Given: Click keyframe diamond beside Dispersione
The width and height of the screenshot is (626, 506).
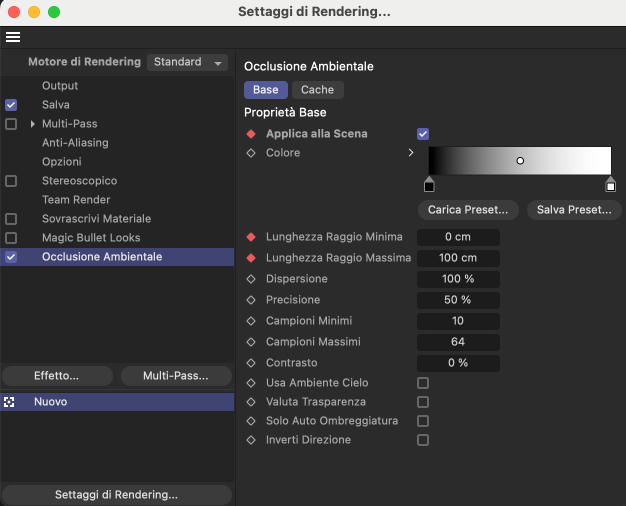Looking at the screenshot, I should [x=251, y=279].
